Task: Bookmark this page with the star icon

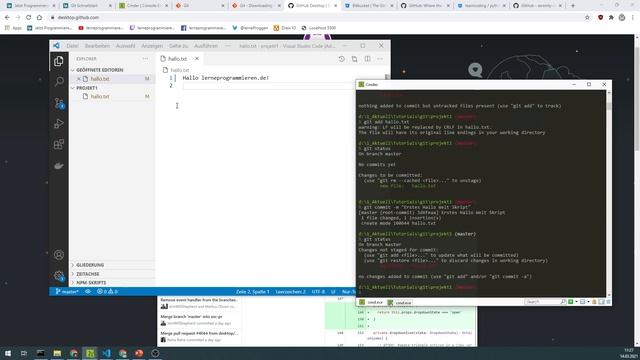Action: (587, 18)
